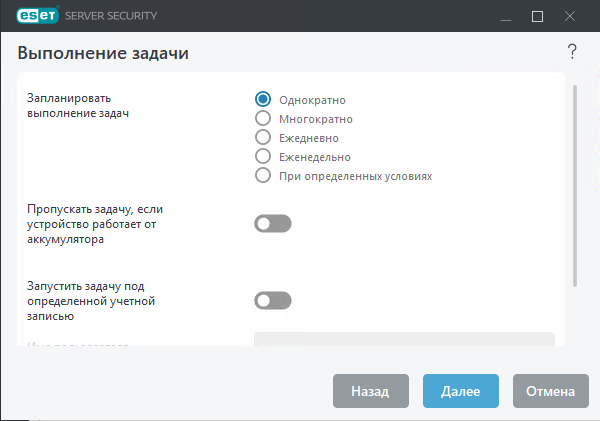This screenshot has width=600, height=421.
Task: Continue with the Далее button
Action: point(461,391)
